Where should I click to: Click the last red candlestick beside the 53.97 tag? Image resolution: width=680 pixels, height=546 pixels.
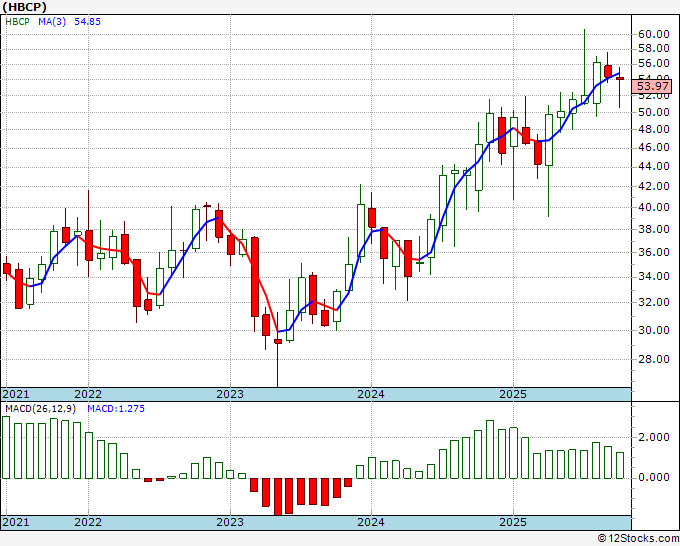[x=620, y=87]
